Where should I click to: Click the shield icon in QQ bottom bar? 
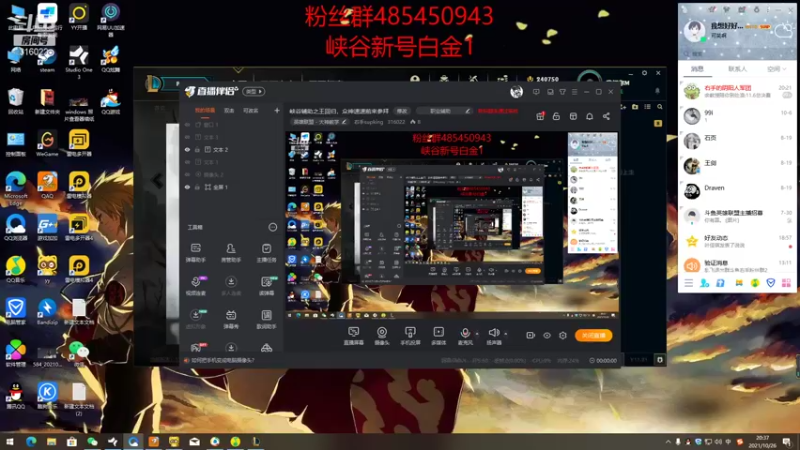coord(770,283)
